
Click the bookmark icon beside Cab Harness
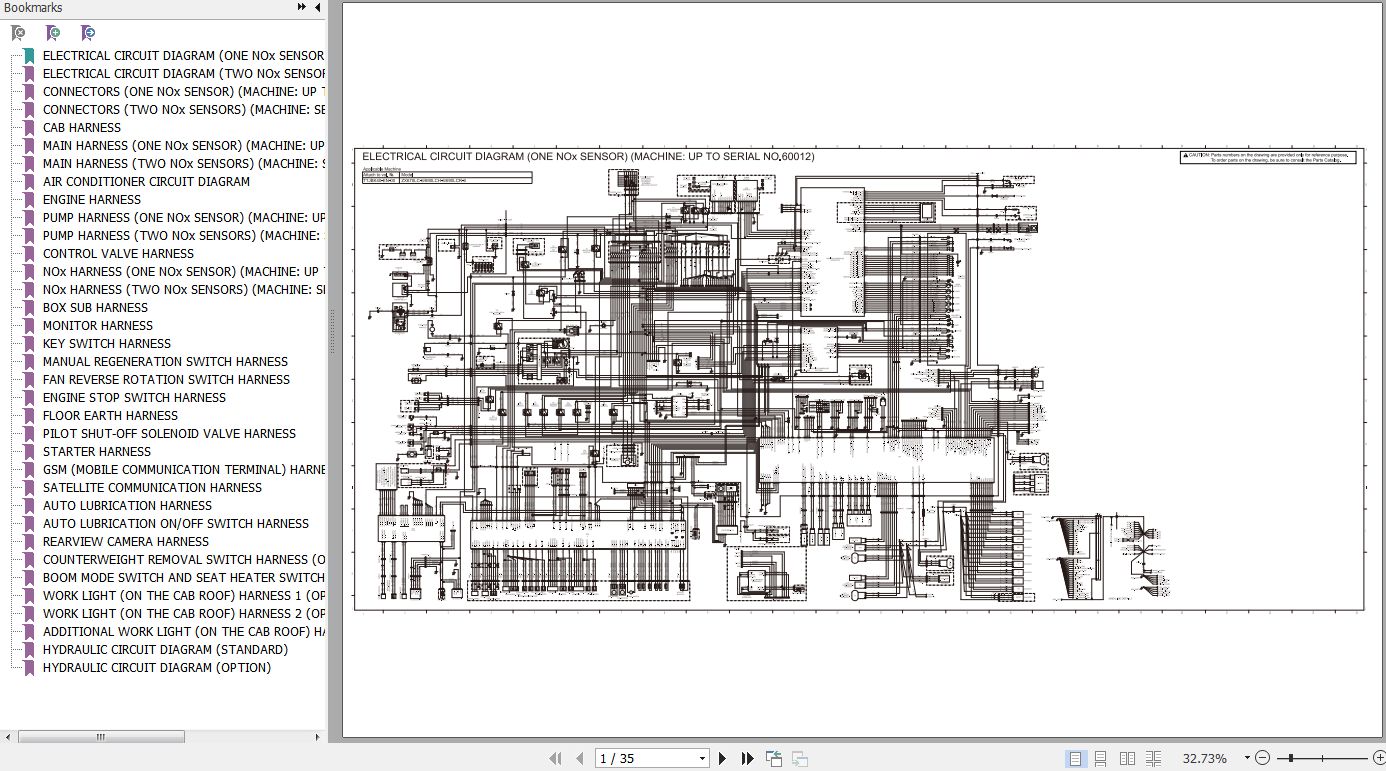(x=29, y=128)
